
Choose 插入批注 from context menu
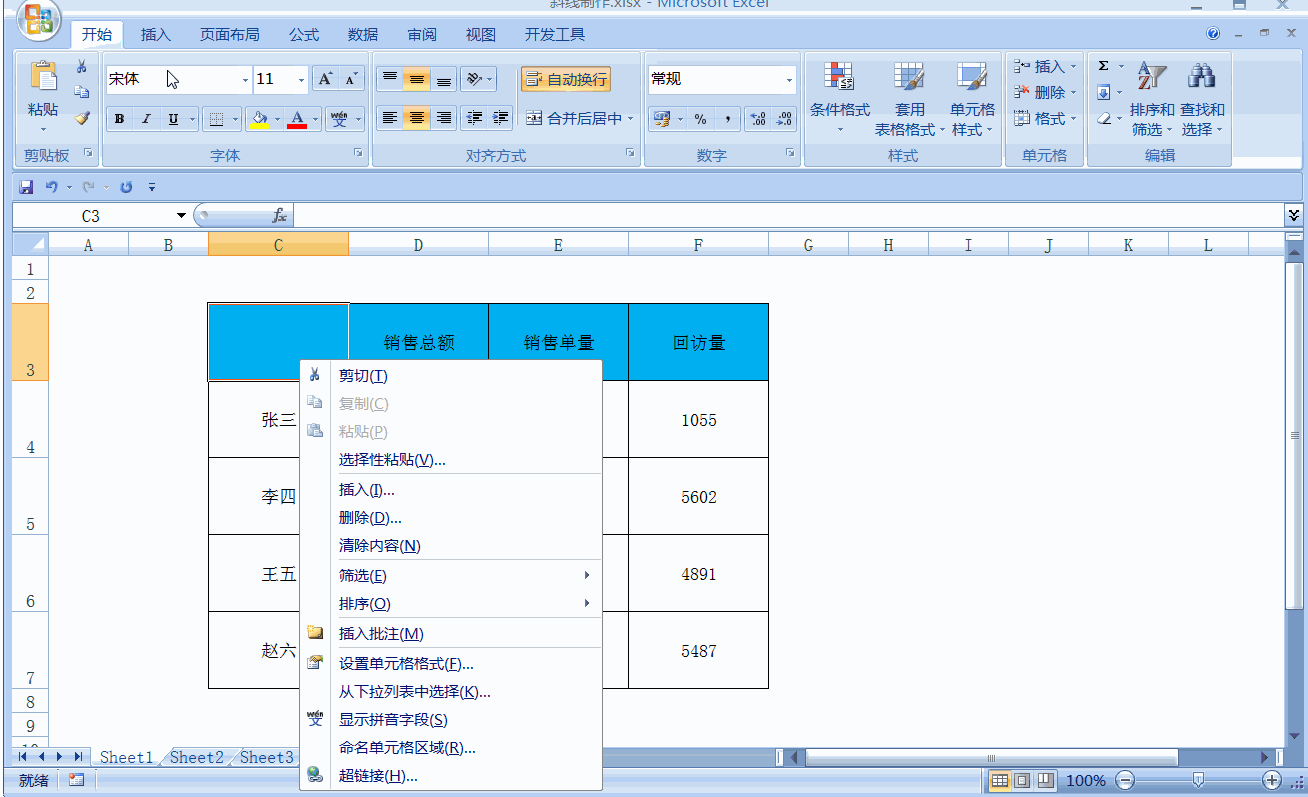pos(451,633)
